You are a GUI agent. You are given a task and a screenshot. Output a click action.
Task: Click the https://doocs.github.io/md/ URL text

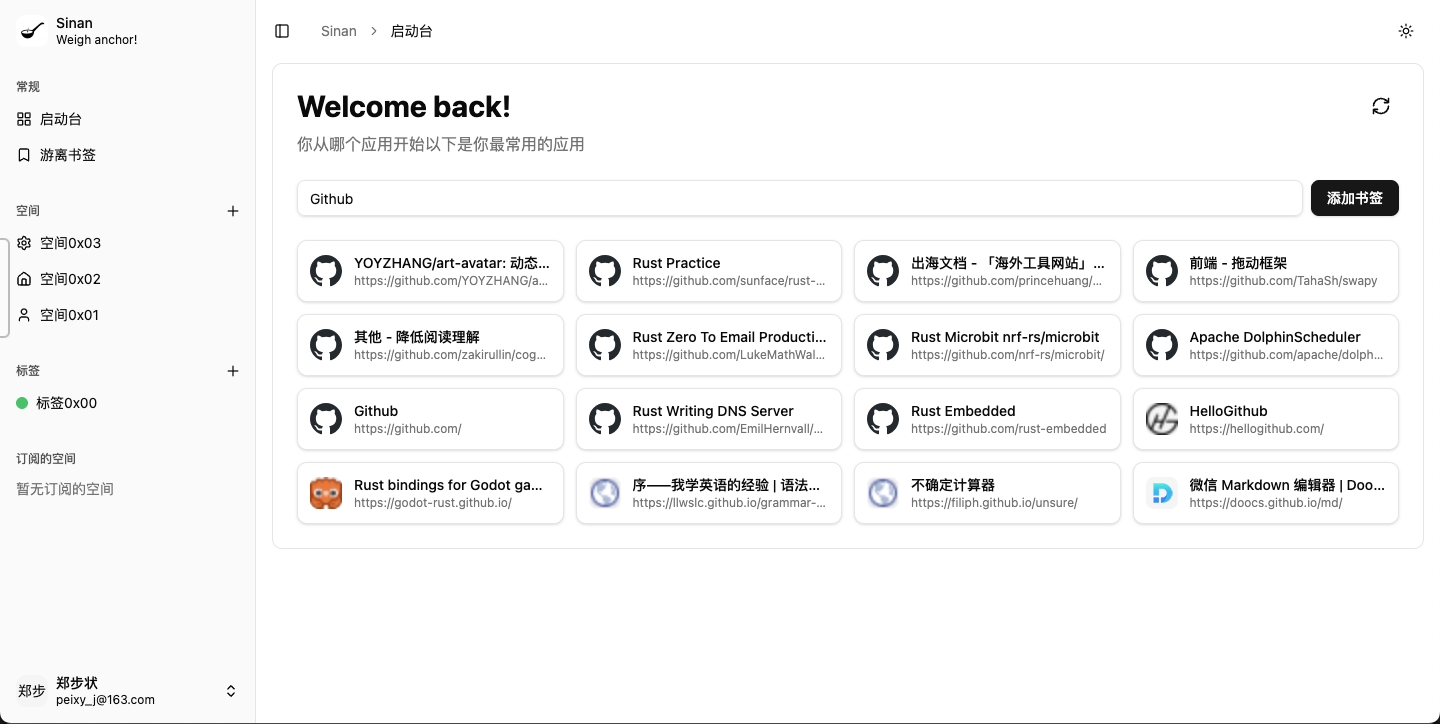[x=1266, y=503]
